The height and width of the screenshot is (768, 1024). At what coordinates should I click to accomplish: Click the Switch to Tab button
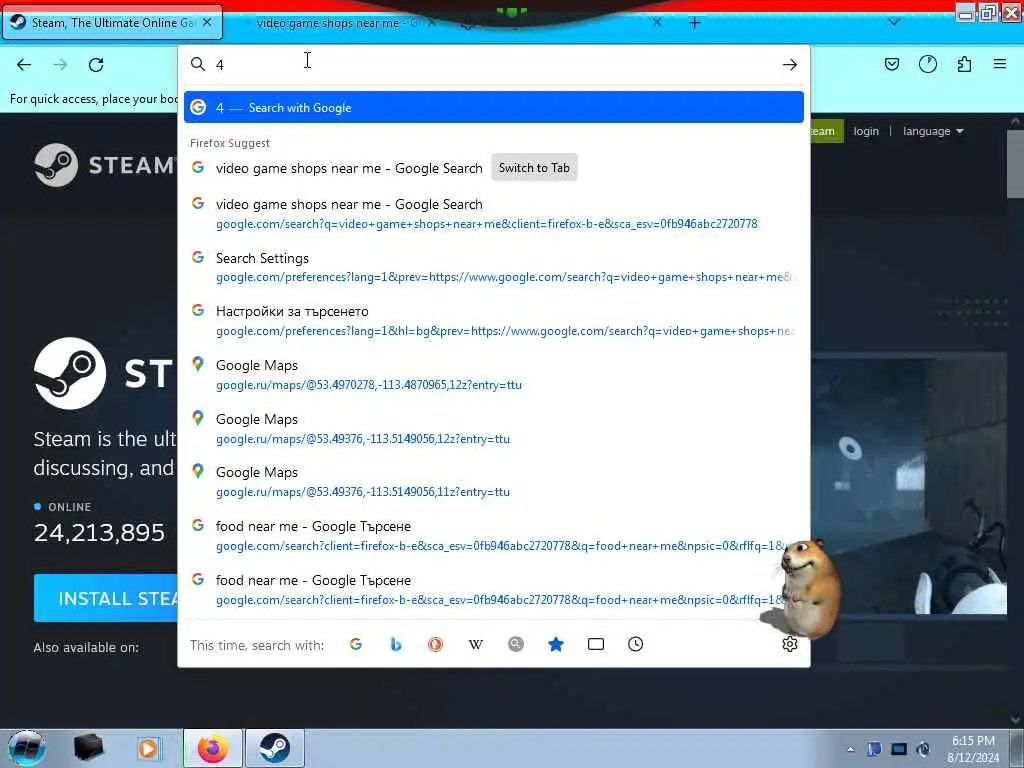(534, 168)
